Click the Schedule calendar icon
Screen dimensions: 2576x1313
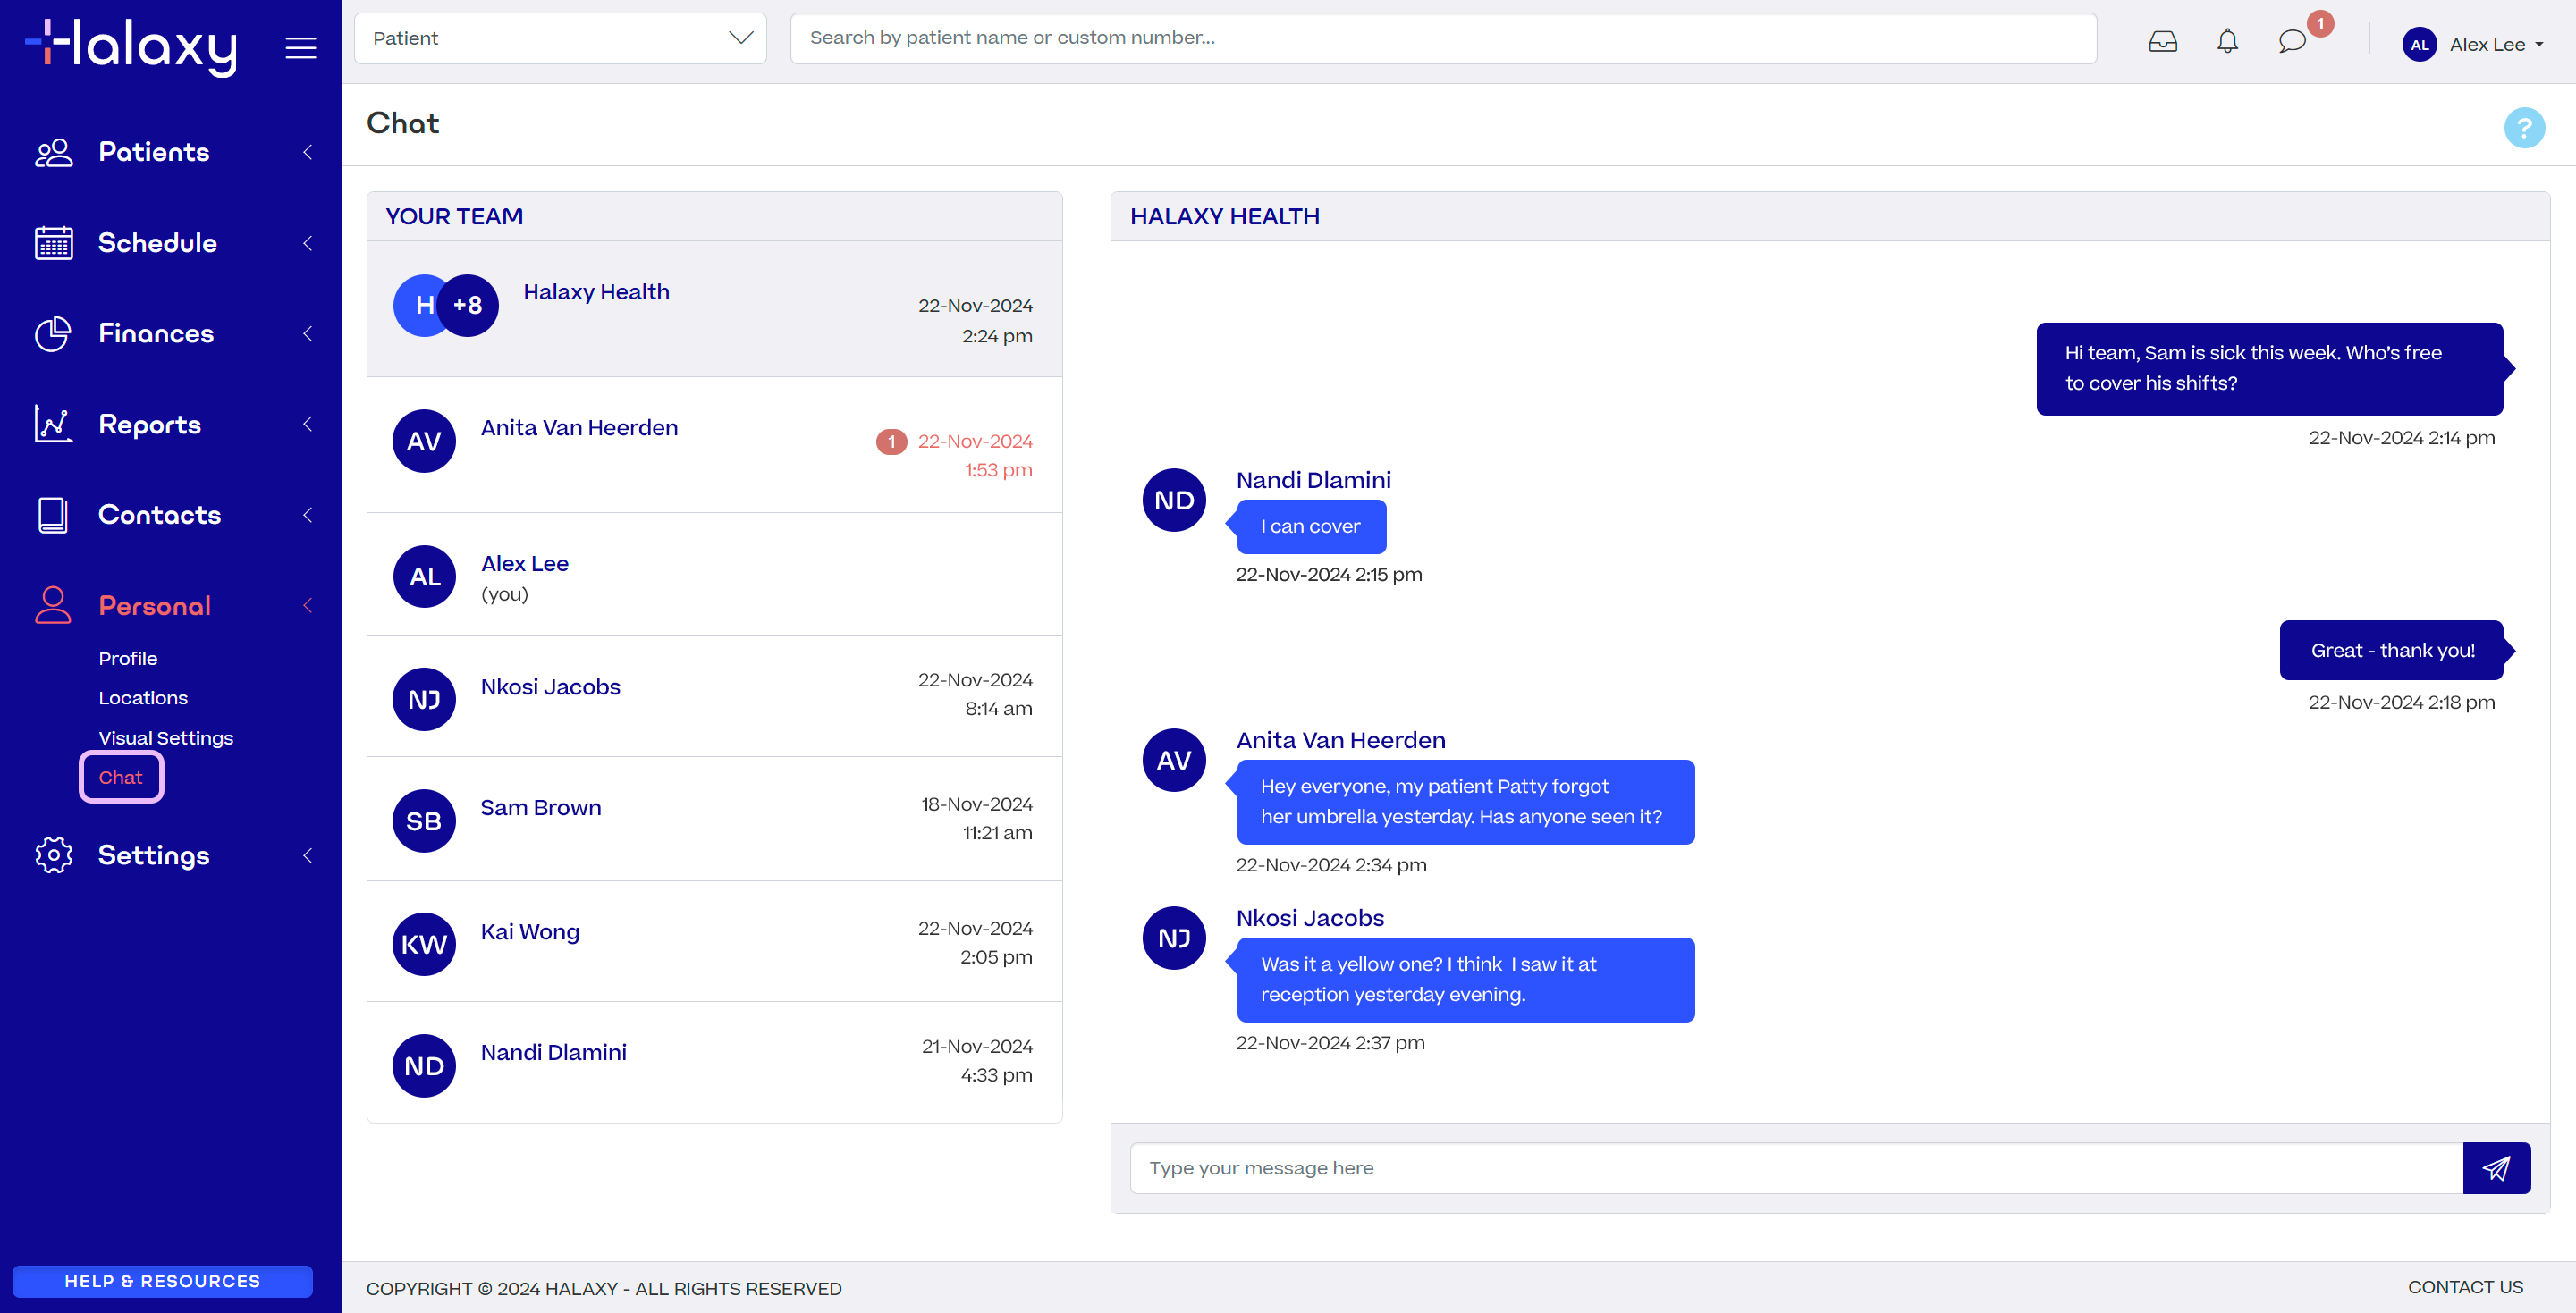coord(54,243)
